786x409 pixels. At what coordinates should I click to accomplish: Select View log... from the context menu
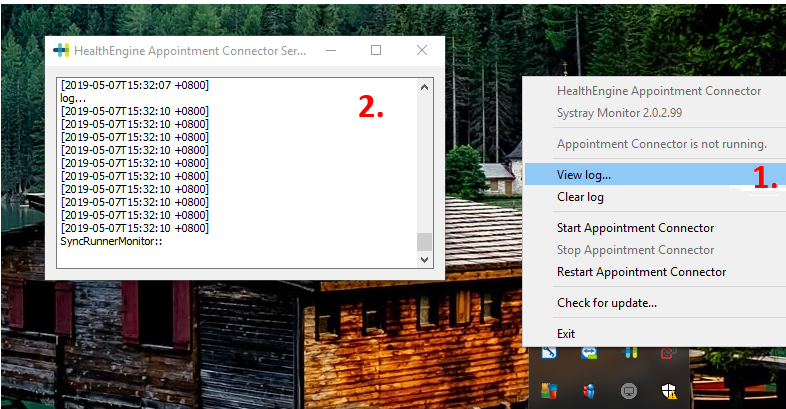(584, 175)
